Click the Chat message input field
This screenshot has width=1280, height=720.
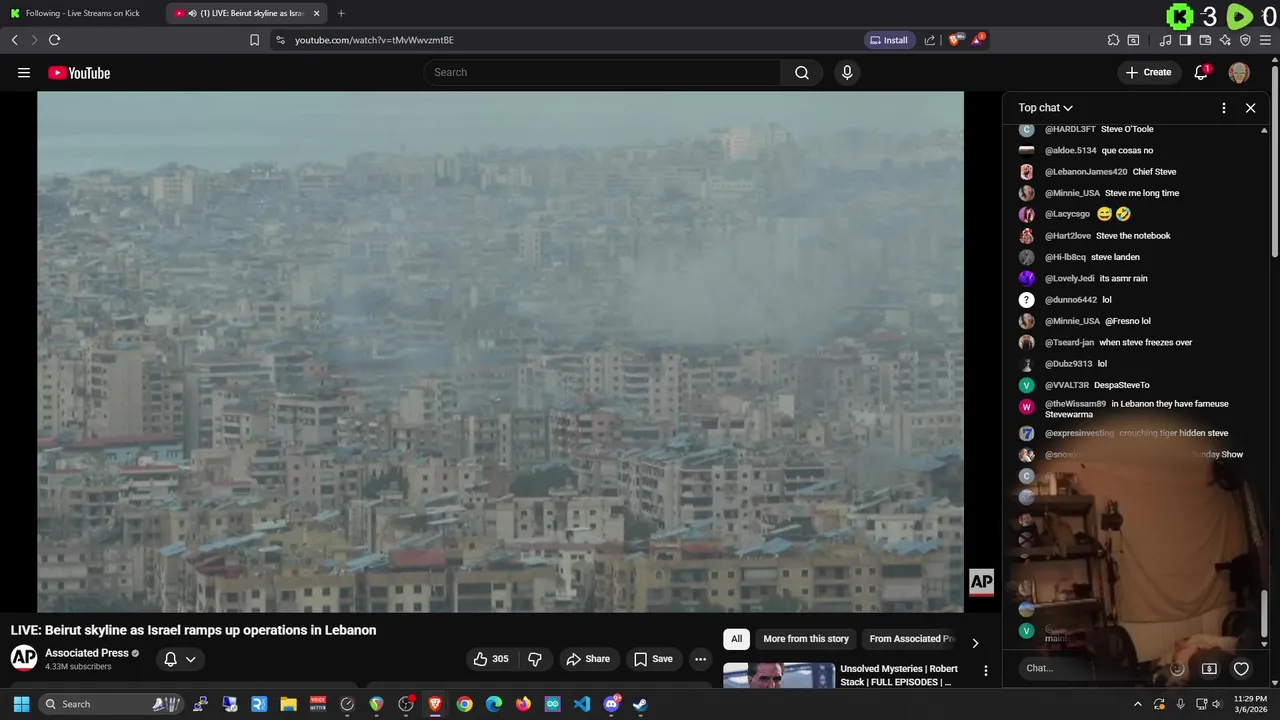[1090, 668]
